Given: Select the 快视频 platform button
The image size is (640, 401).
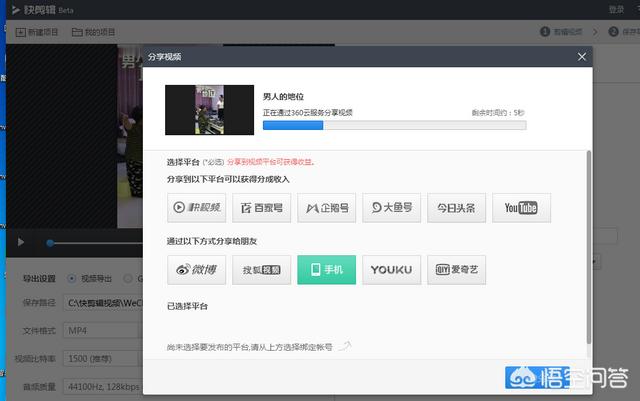Looking at the screenshot, I should click(x=196, y=208).
